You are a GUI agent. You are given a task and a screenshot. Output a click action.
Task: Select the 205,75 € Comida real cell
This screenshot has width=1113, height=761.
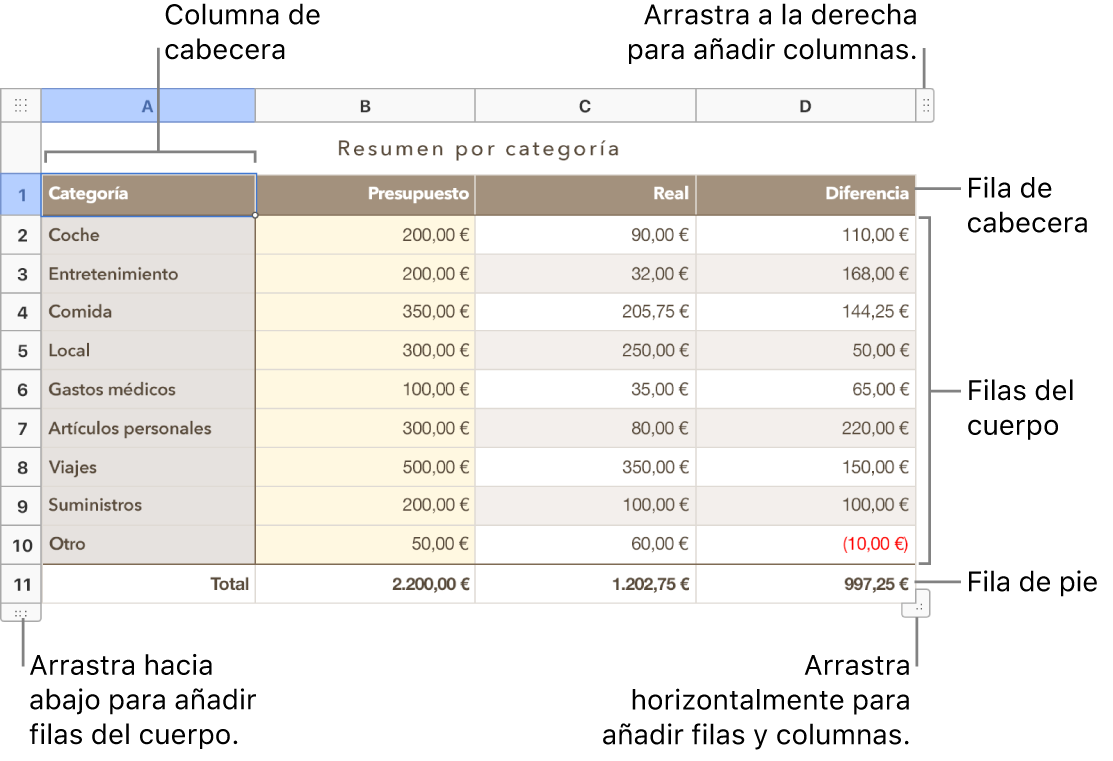coord(585,312)
